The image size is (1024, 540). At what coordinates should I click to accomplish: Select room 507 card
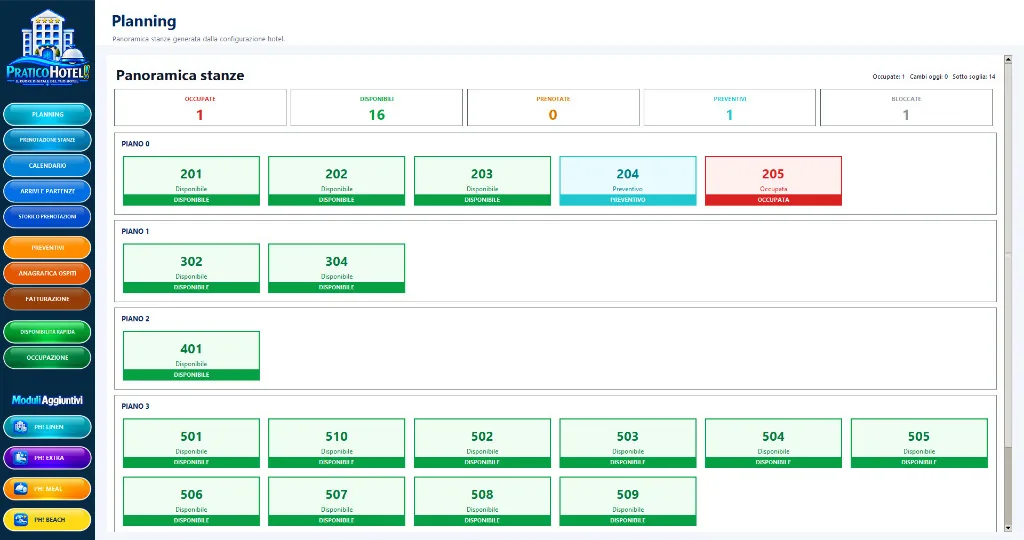click(336, 501)
